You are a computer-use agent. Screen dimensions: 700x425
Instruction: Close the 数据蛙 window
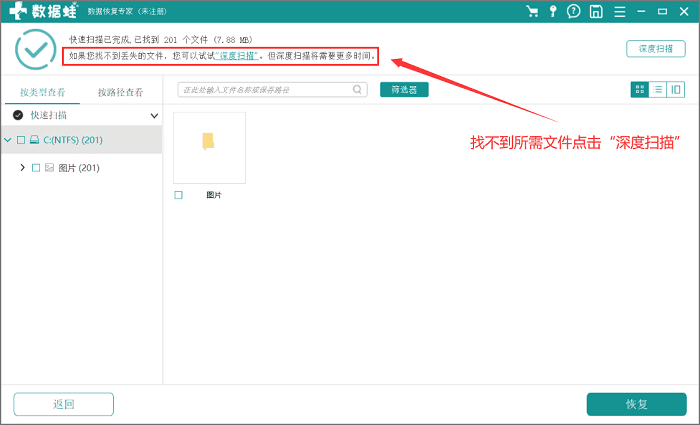tap(684, 12)
